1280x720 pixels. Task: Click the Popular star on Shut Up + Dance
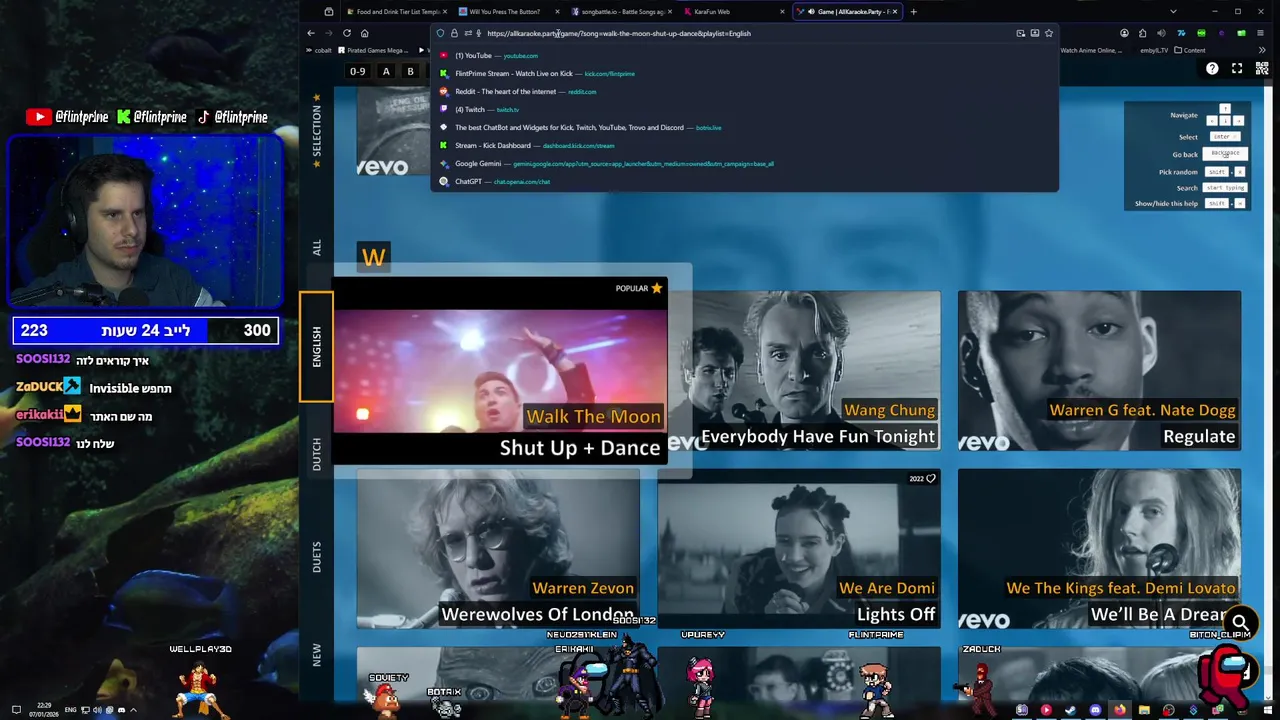click(x=656, y=288)
